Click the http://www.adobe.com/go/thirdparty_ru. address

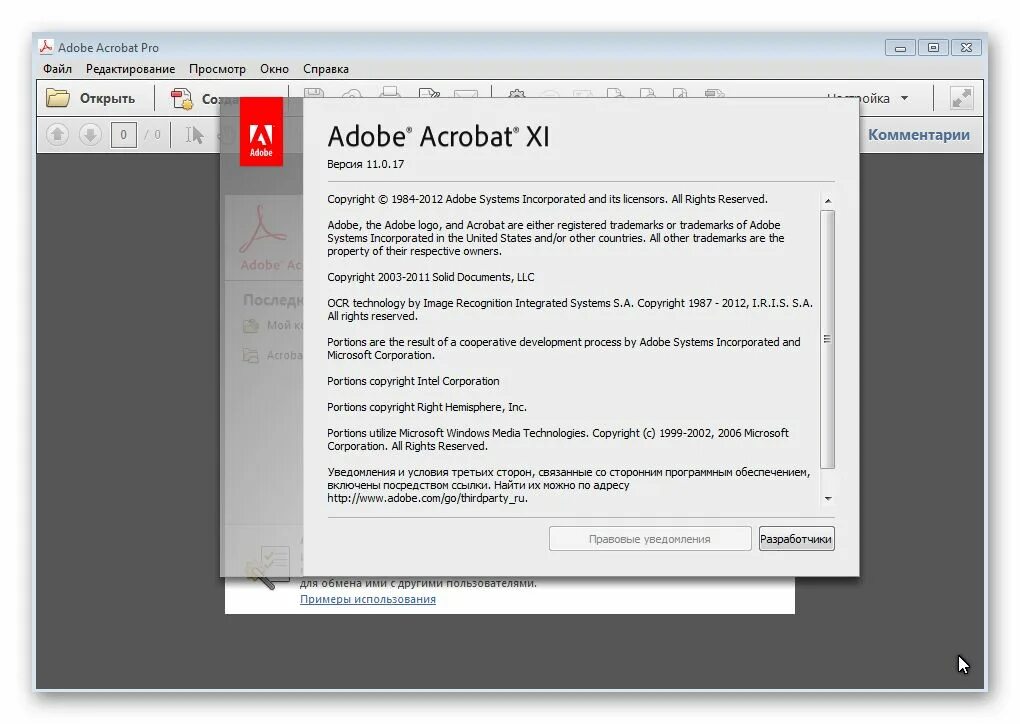point(427,498)
